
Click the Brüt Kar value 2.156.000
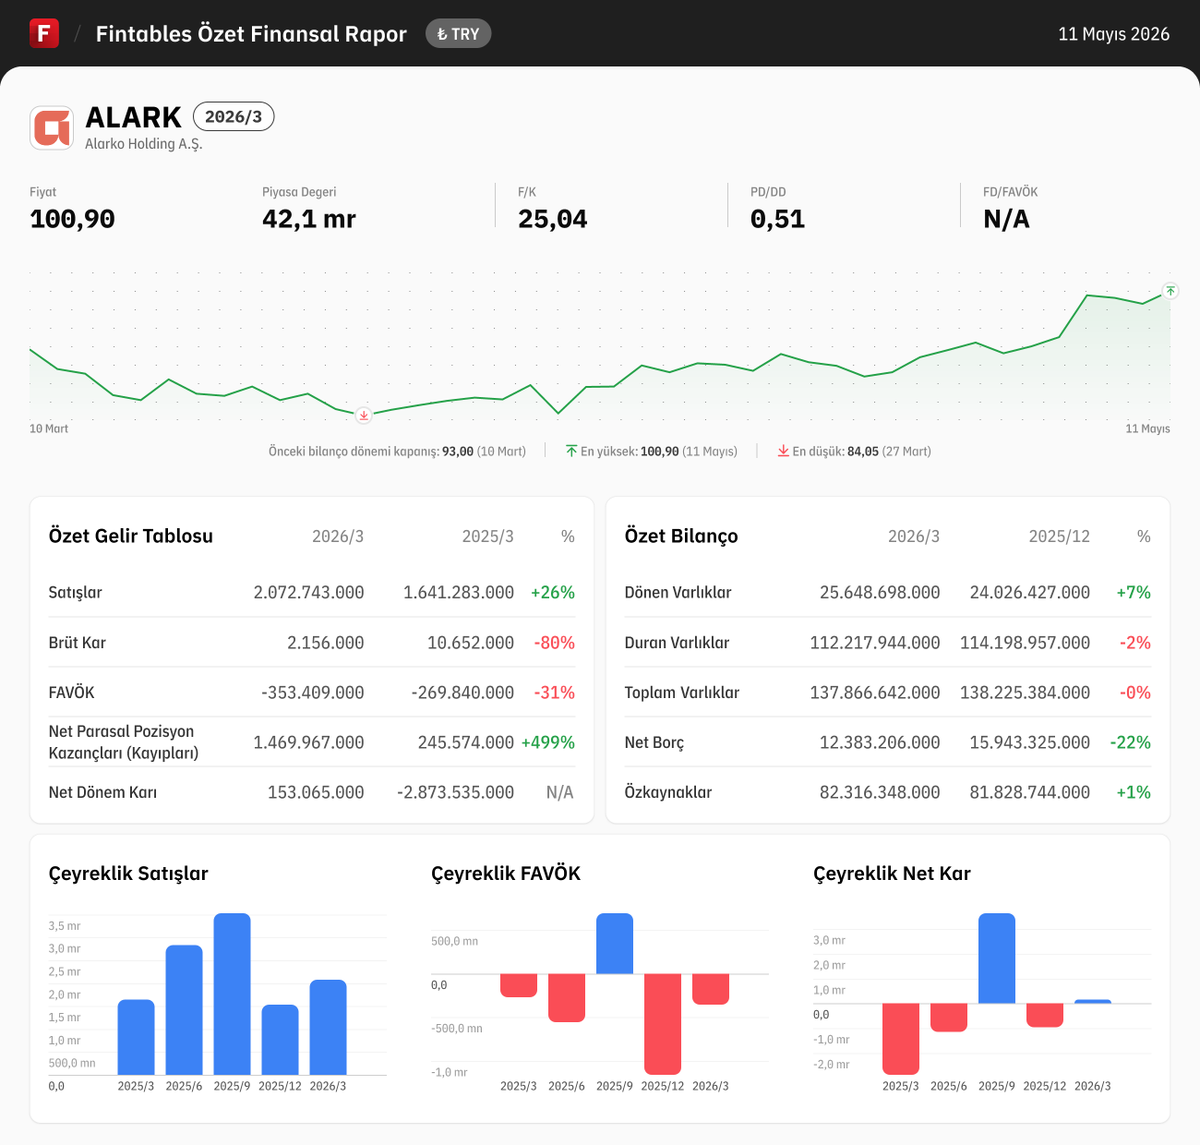click(326, 642)
